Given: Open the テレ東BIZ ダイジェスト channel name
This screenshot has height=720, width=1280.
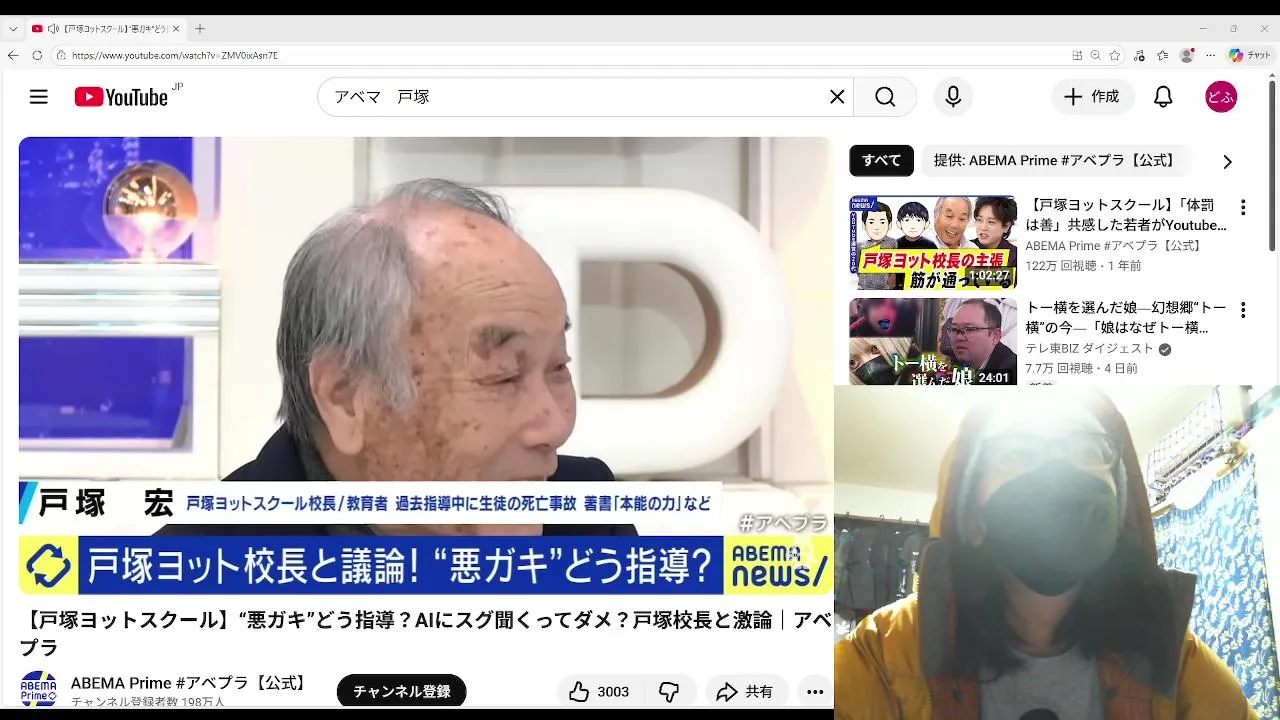Looking at the screenshot, I should pyautogui.click(x=1089, y=349).
